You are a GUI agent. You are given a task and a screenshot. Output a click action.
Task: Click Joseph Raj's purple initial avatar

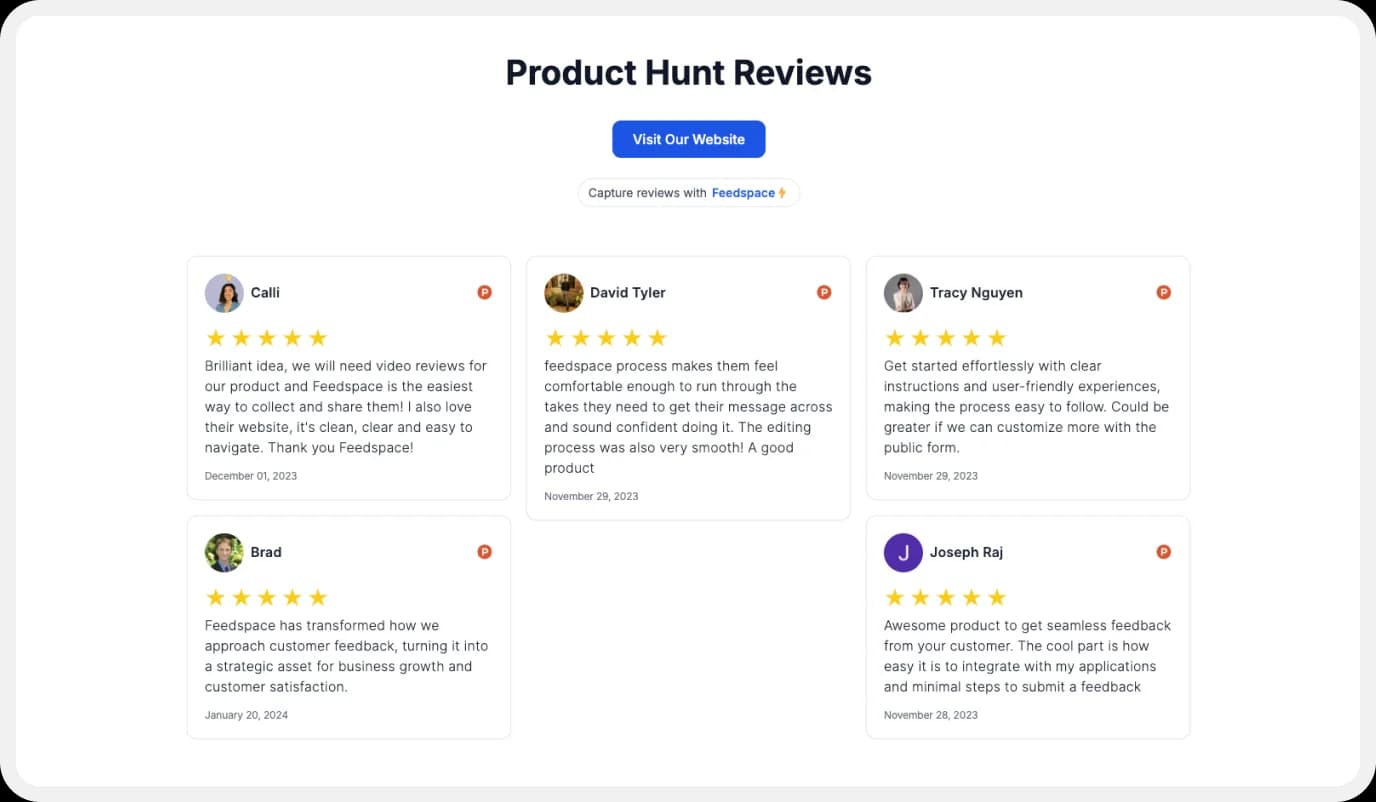coord(903,551)
